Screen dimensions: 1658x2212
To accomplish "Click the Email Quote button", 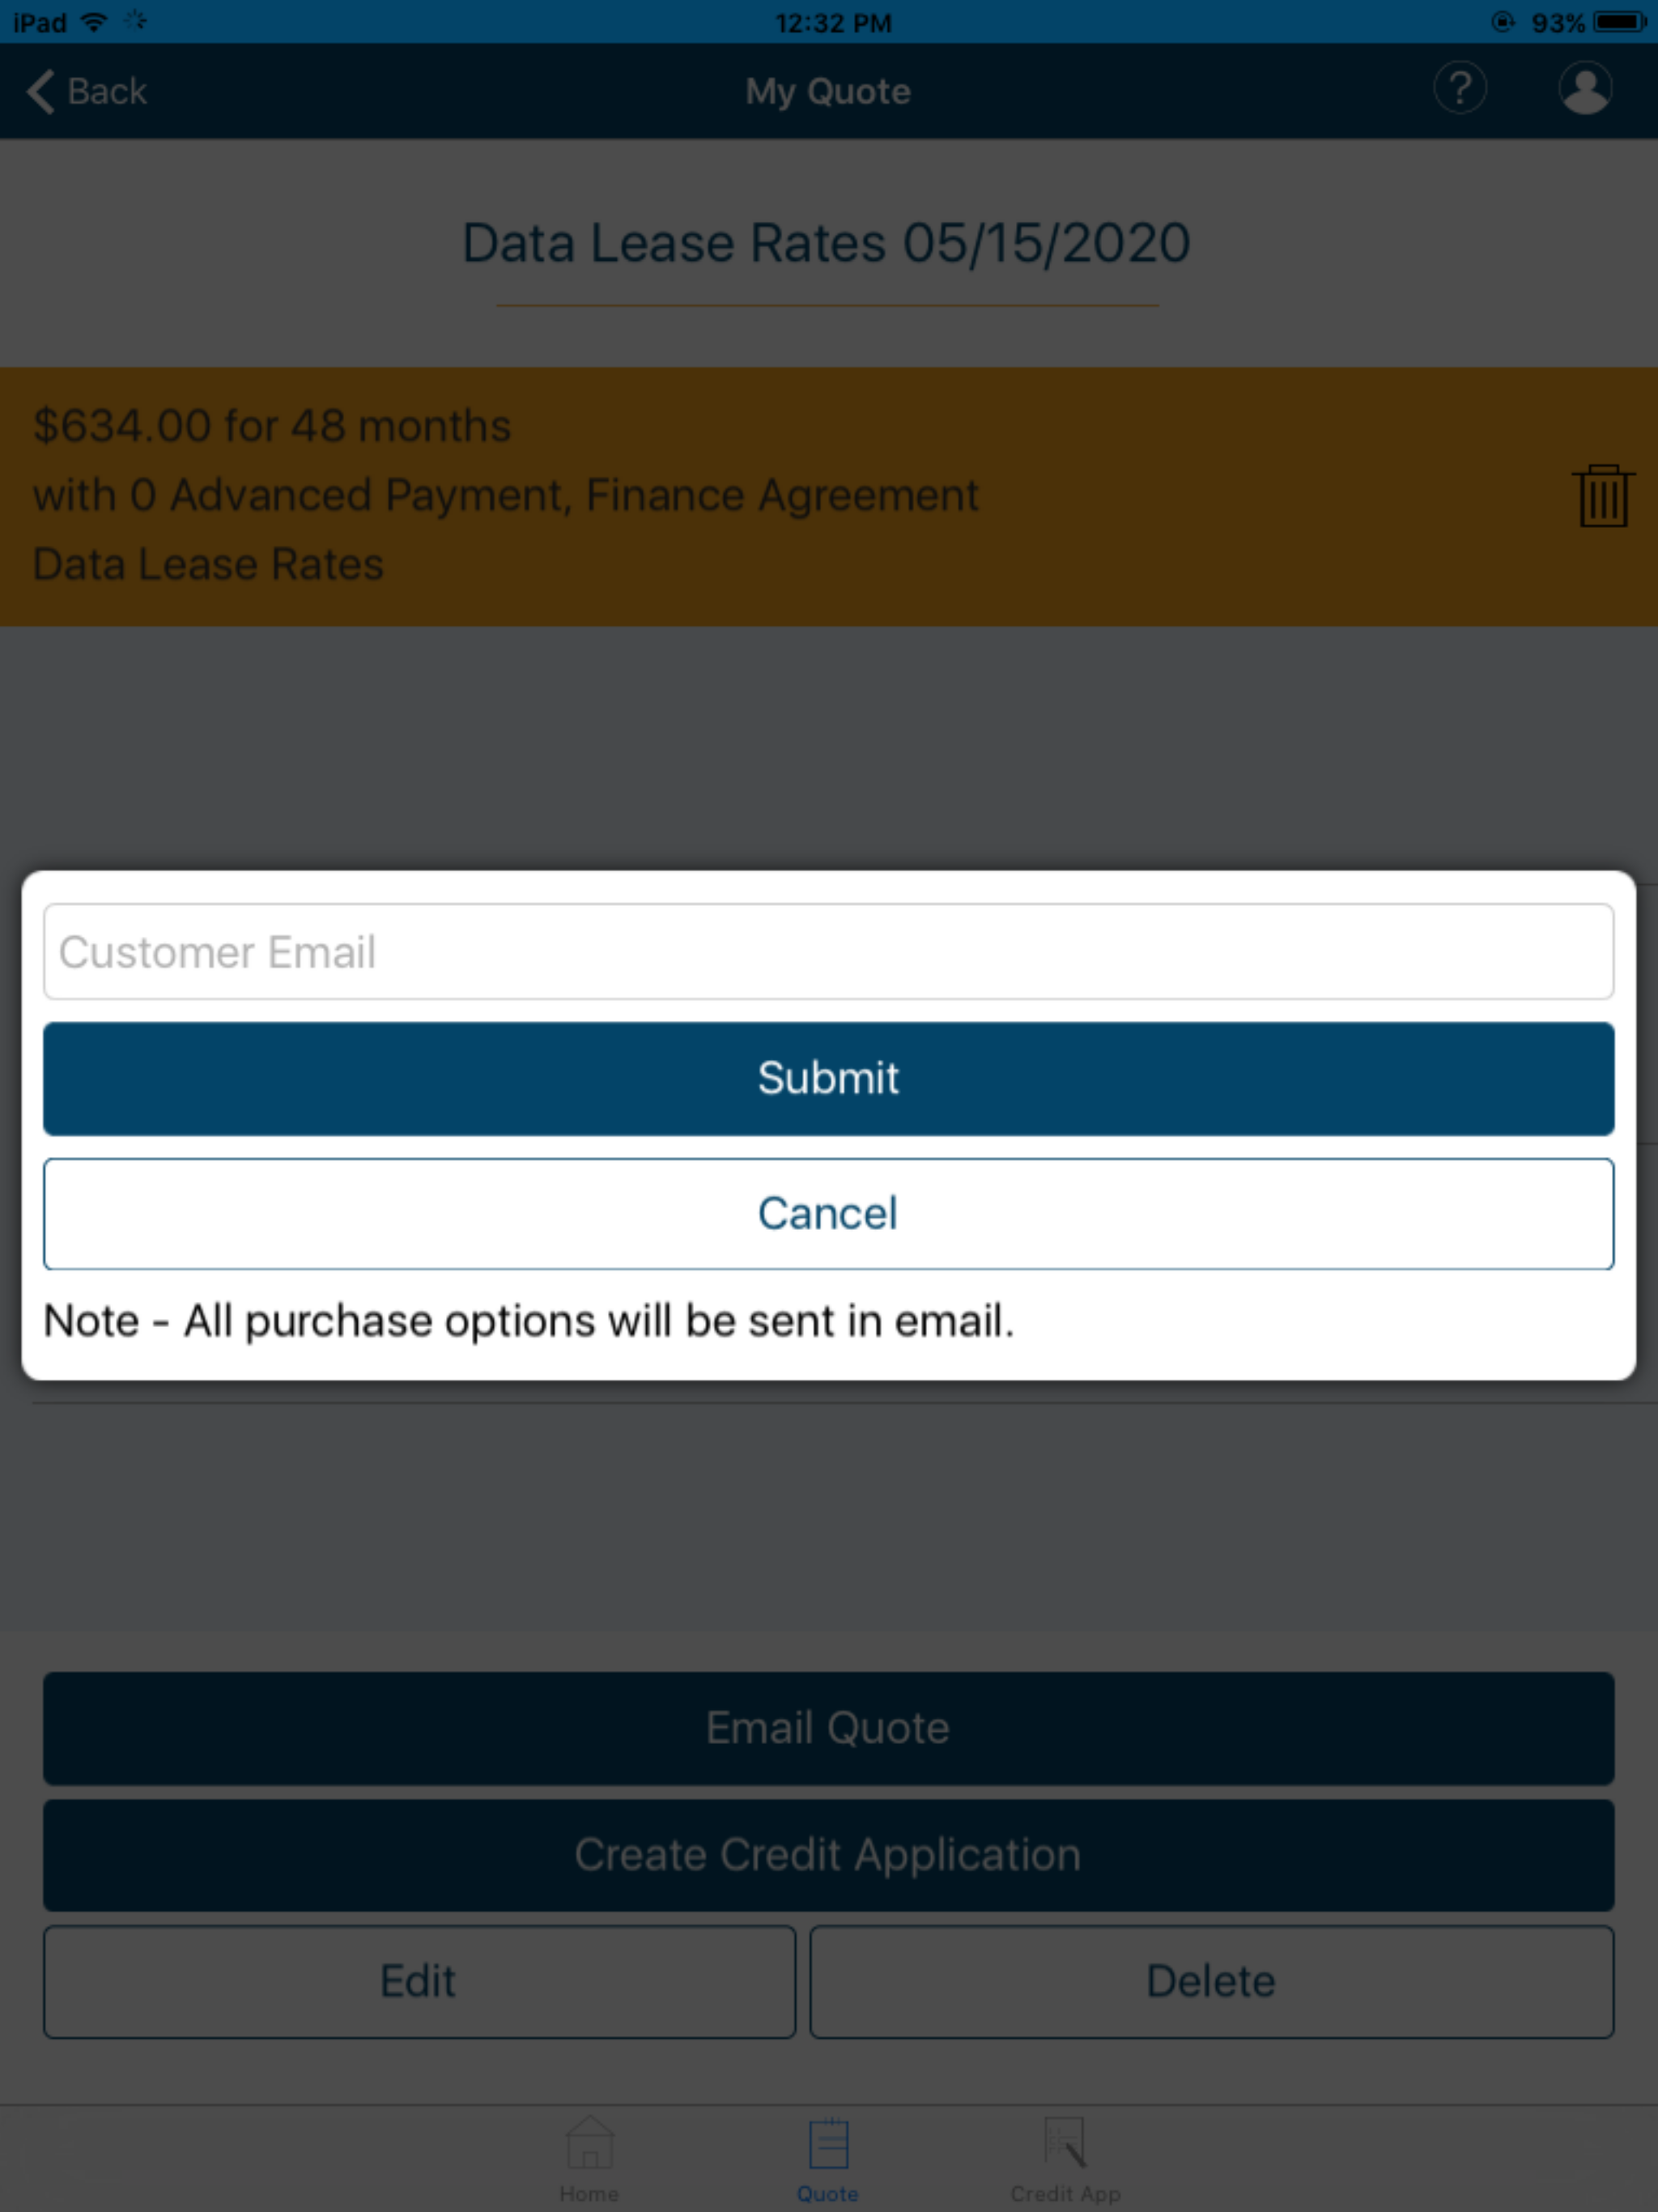I will pos(827,1727).
